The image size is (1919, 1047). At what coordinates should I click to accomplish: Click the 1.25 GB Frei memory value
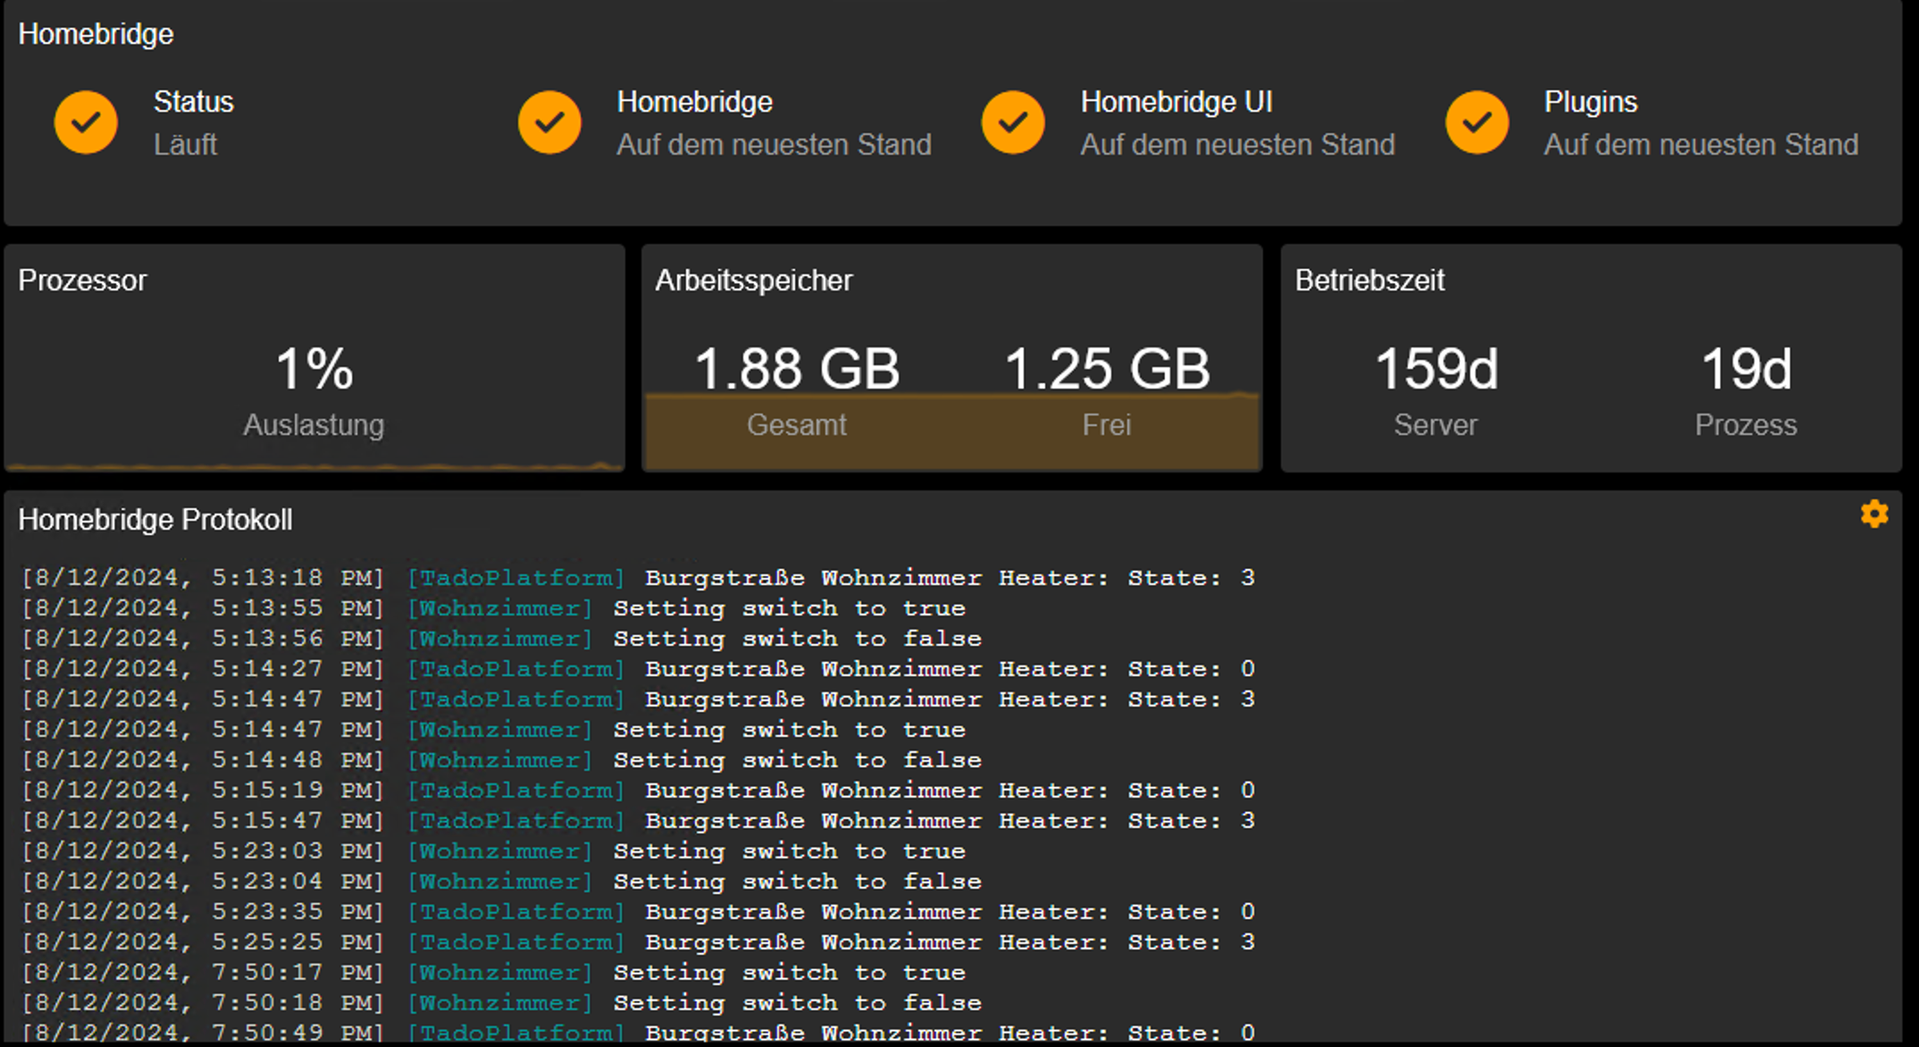tap(1106, 369)
